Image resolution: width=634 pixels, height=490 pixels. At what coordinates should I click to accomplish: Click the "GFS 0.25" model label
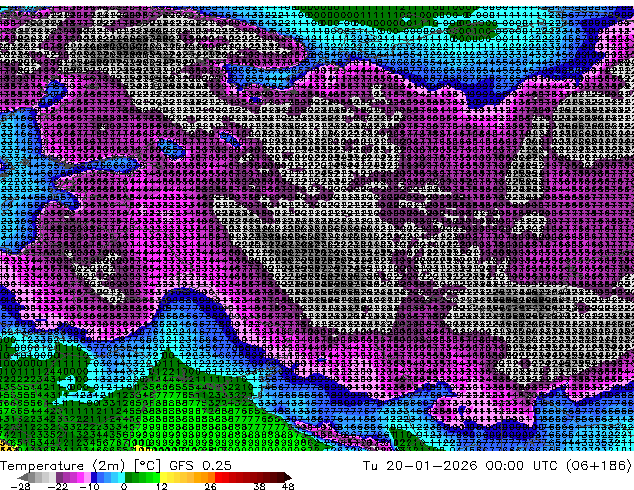(200, 466)
